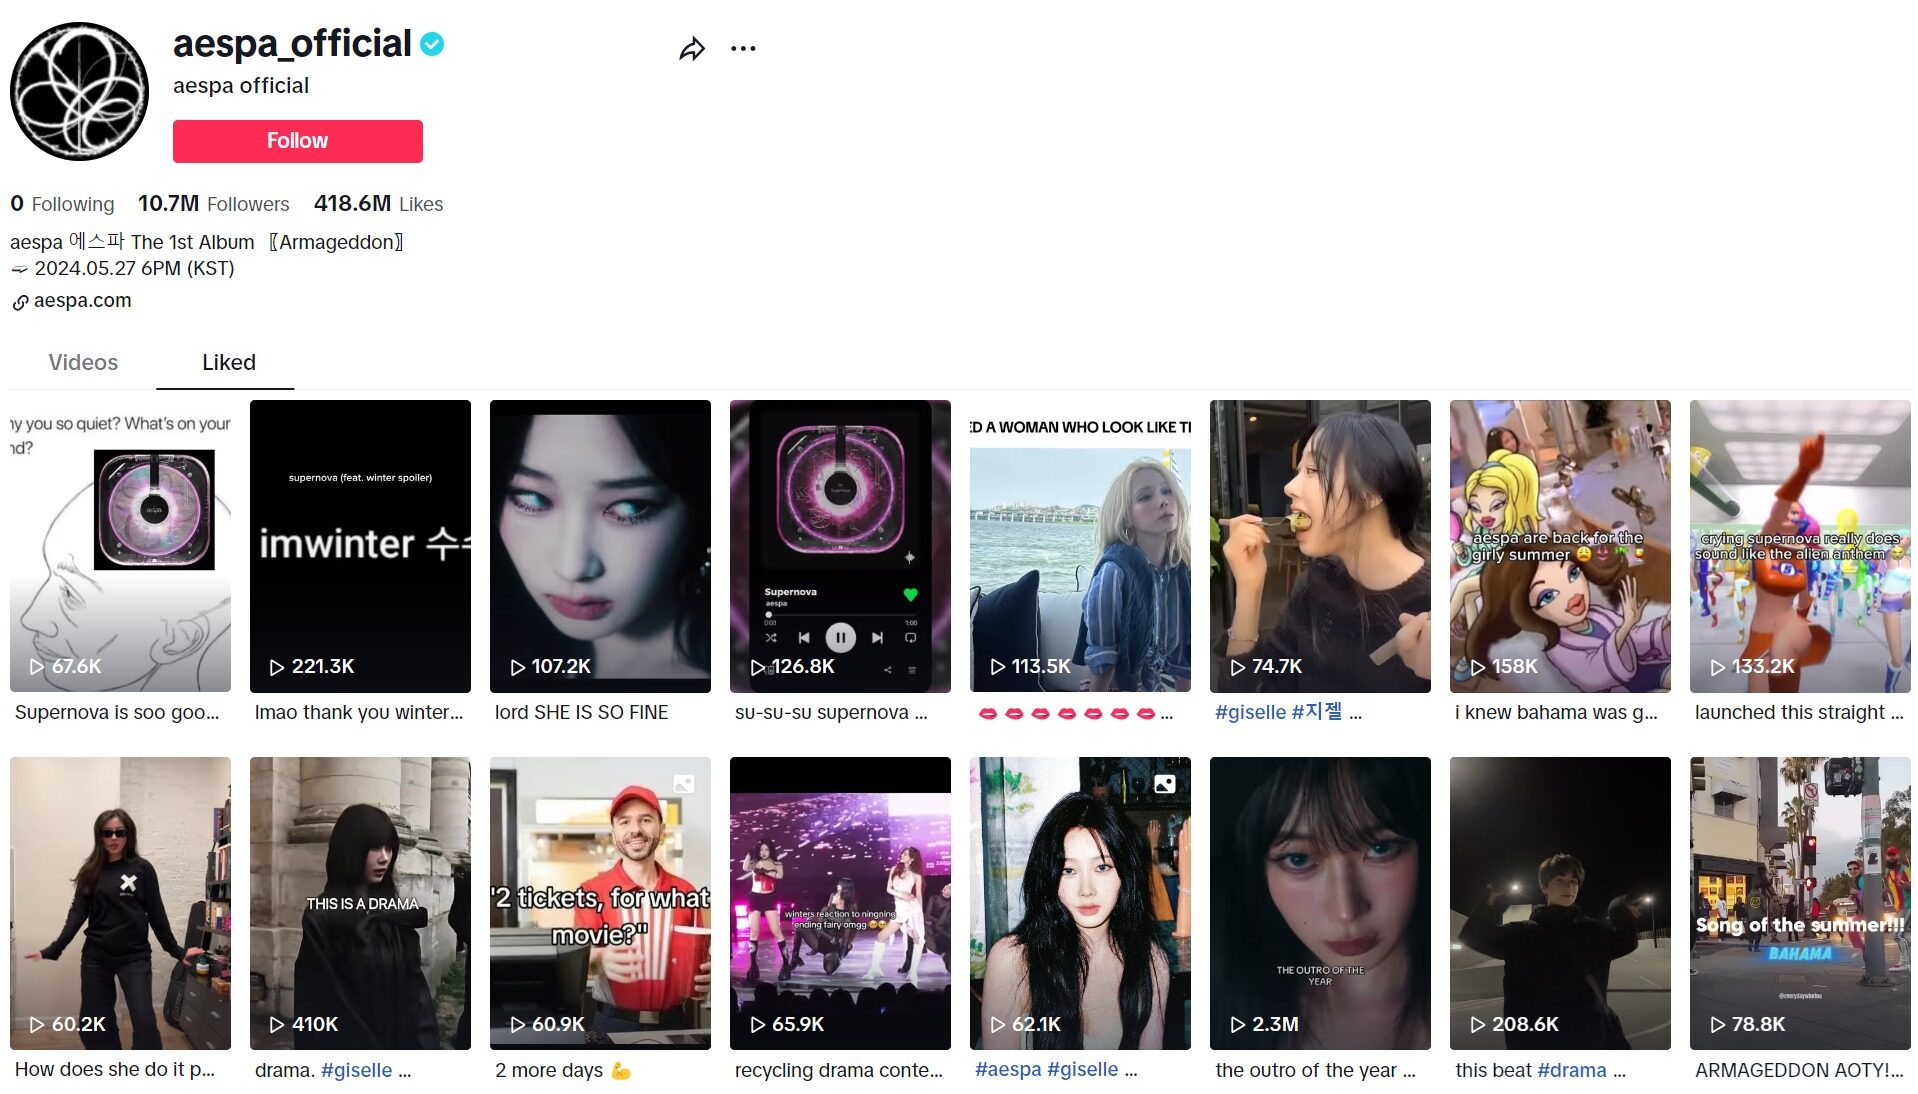
Task: Click the #aespa hashtag under the 62.1K post
Action: point(1007,1070)
